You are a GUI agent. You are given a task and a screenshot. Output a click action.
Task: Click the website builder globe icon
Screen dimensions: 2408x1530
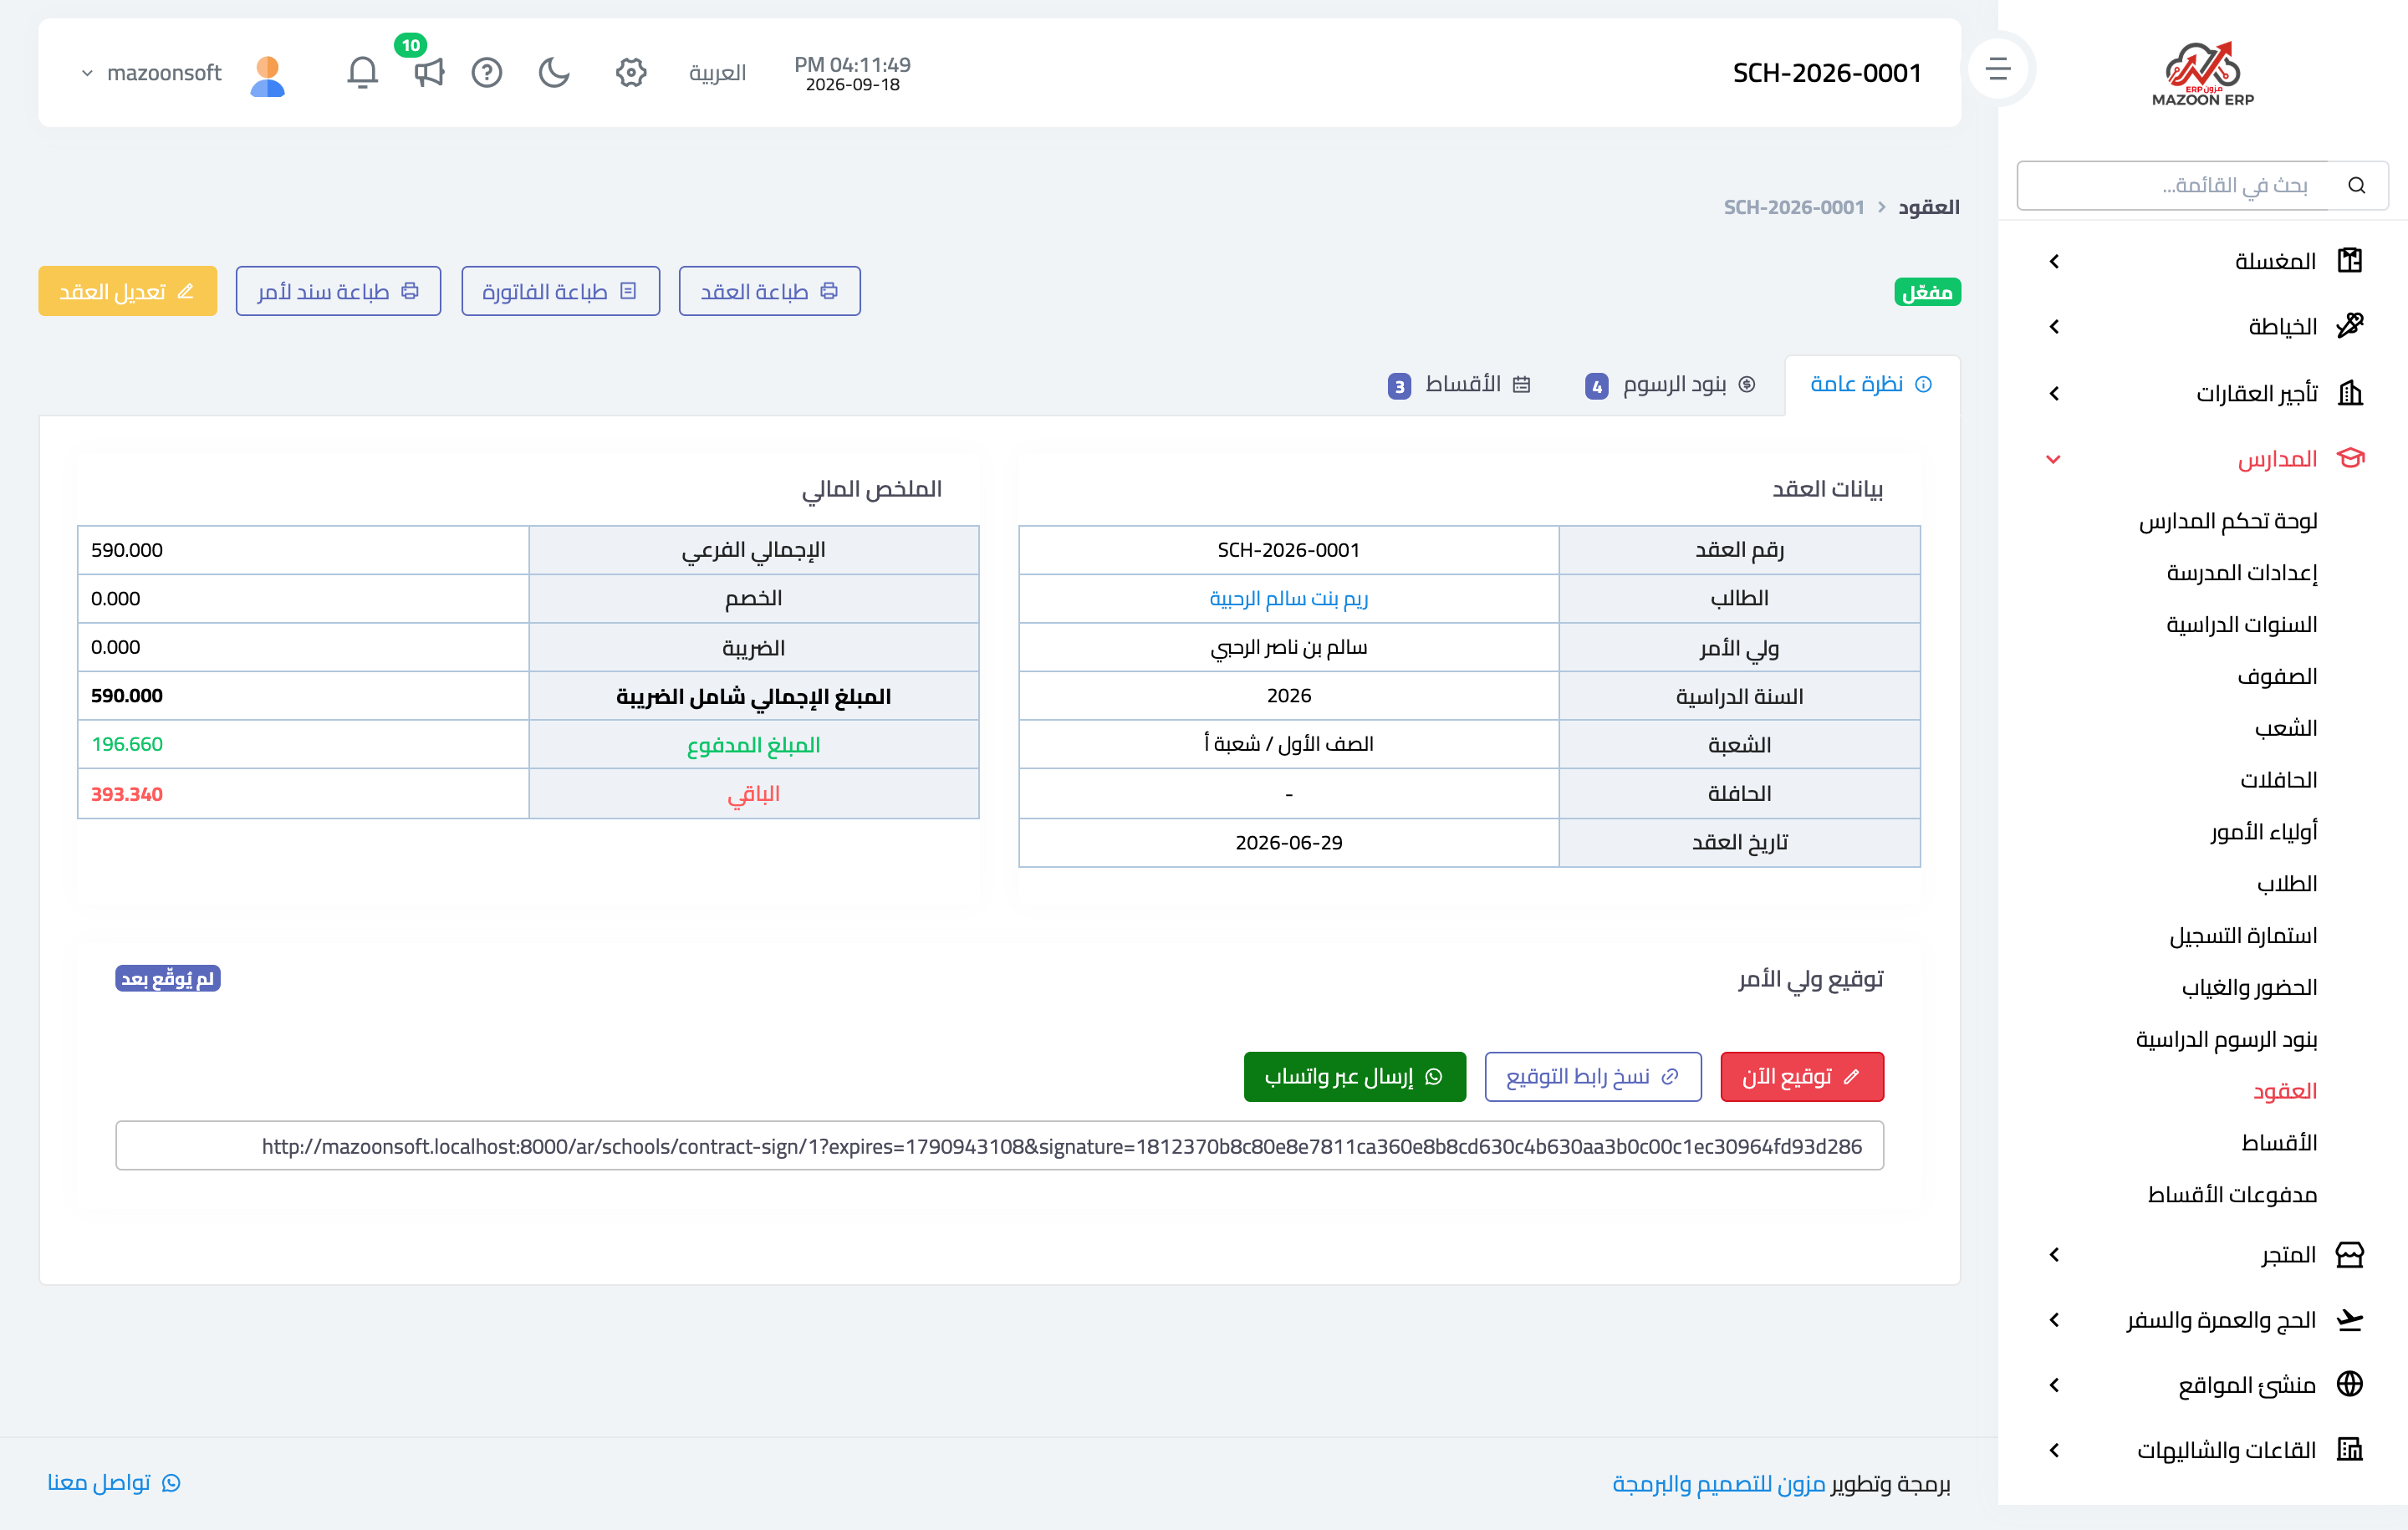(2349, 1384)
